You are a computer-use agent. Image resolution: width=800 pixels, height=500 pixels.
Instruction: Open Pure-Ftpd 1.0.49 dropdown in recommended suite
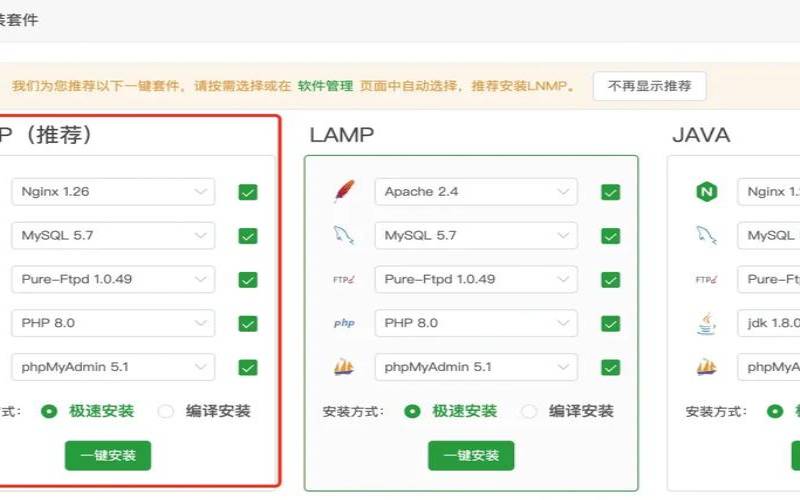click(x=113, y=280)
